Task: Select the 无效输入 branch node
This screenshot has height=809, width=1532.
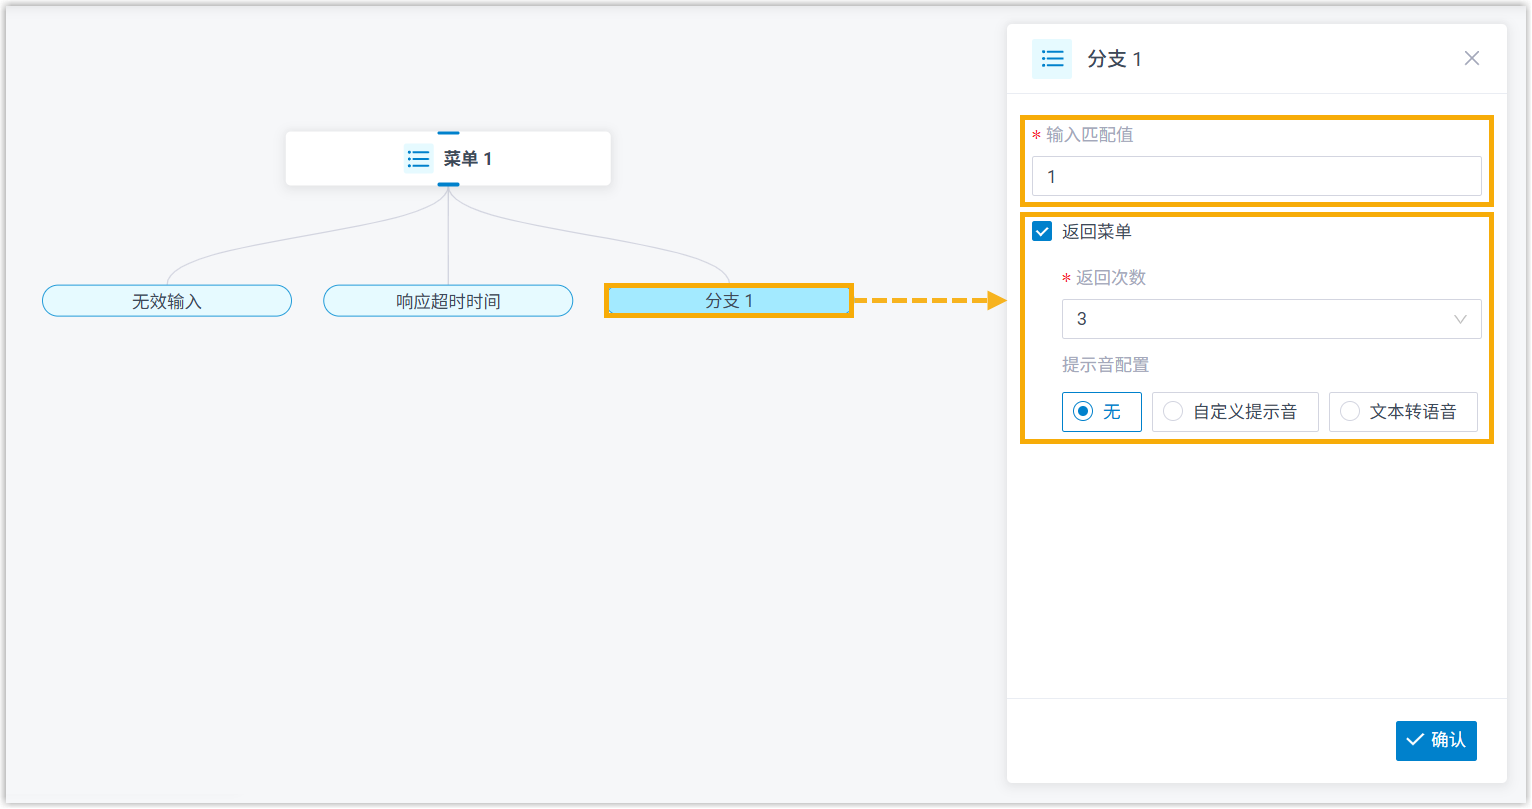Action: pos(167,301)
